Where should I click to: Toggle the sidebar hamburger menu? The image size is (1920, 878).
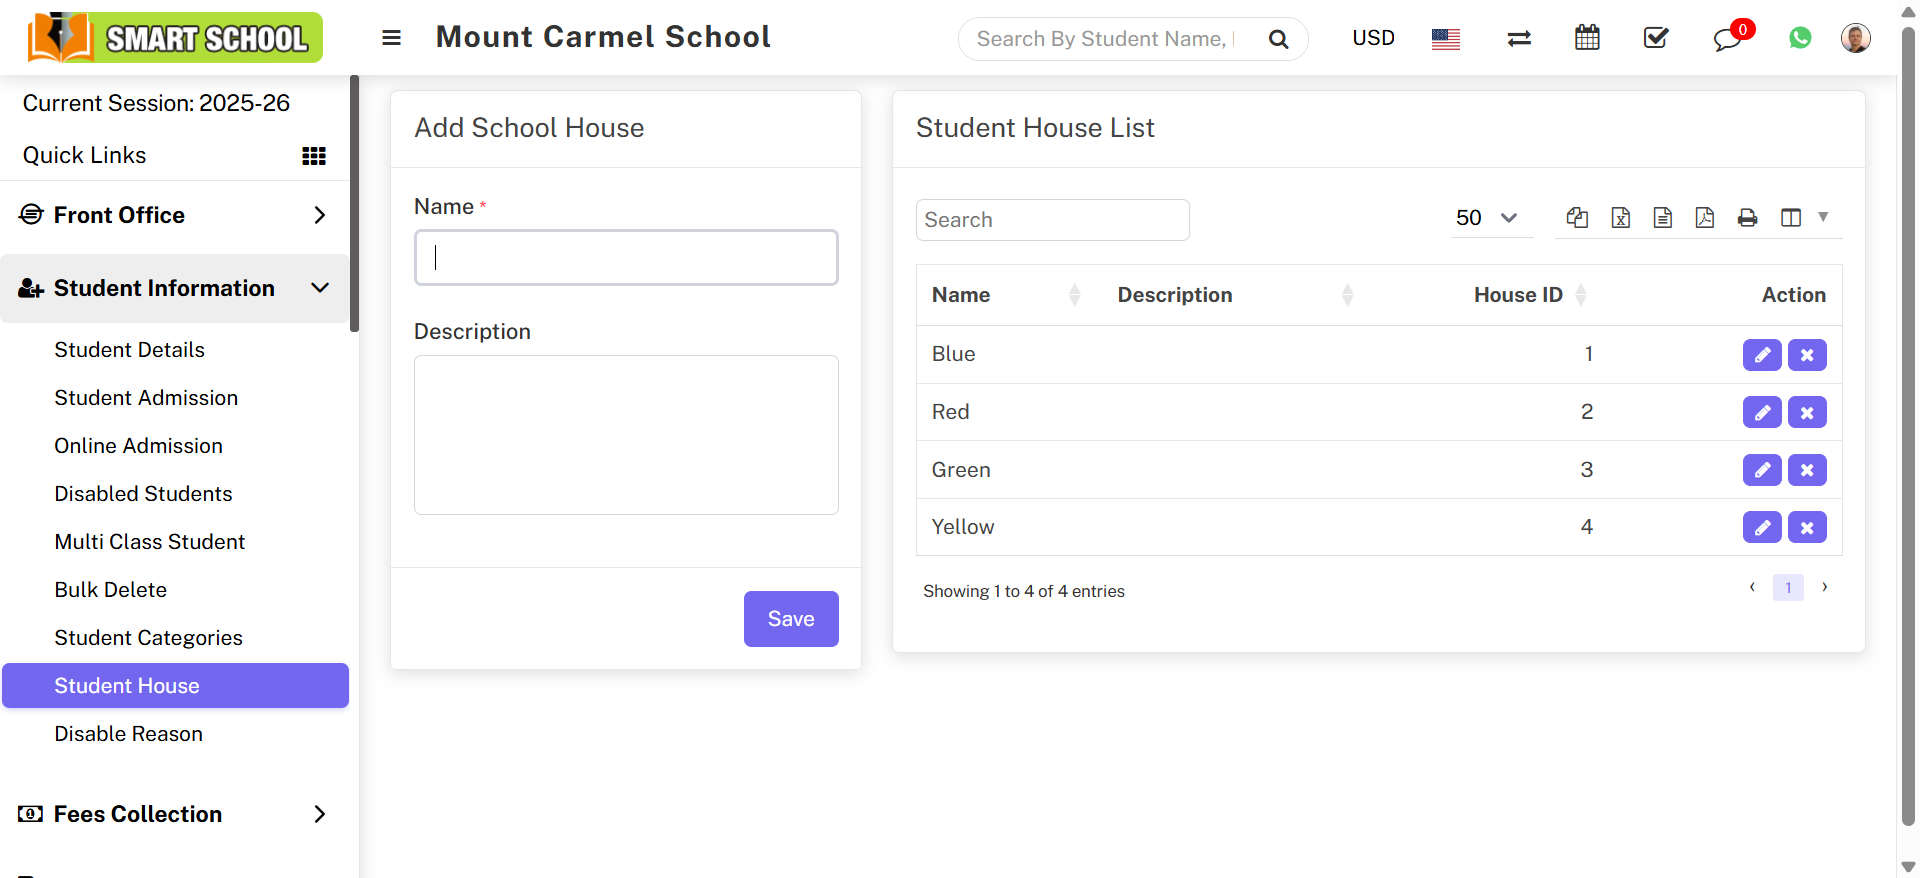(x=391, y=38)
